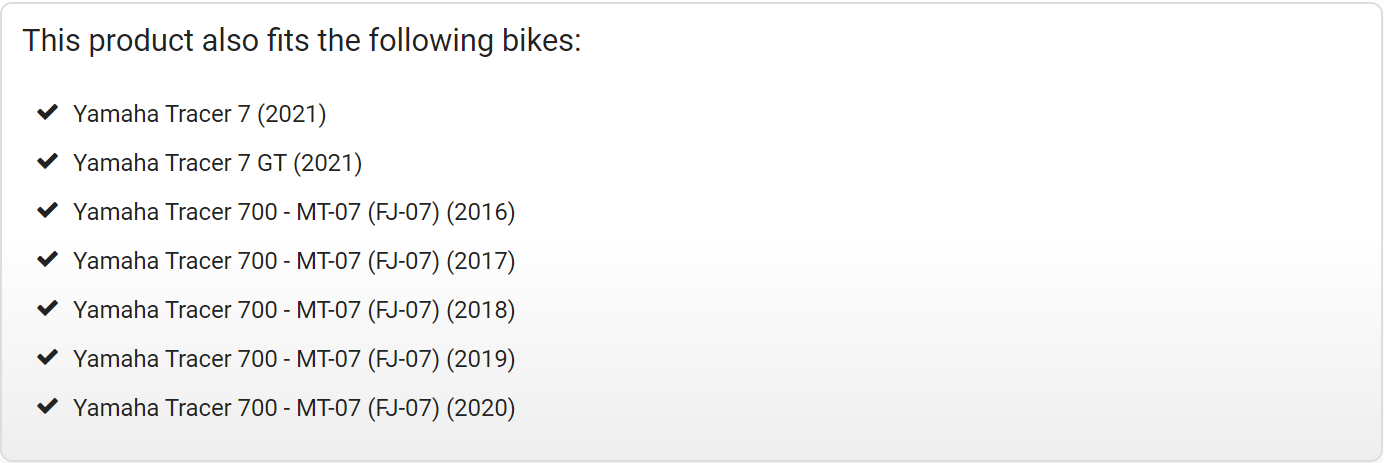Click the checkmark beside Yamaha Tracer 7 (2021)
1384x463 pixels.
[x=47, y=113]
